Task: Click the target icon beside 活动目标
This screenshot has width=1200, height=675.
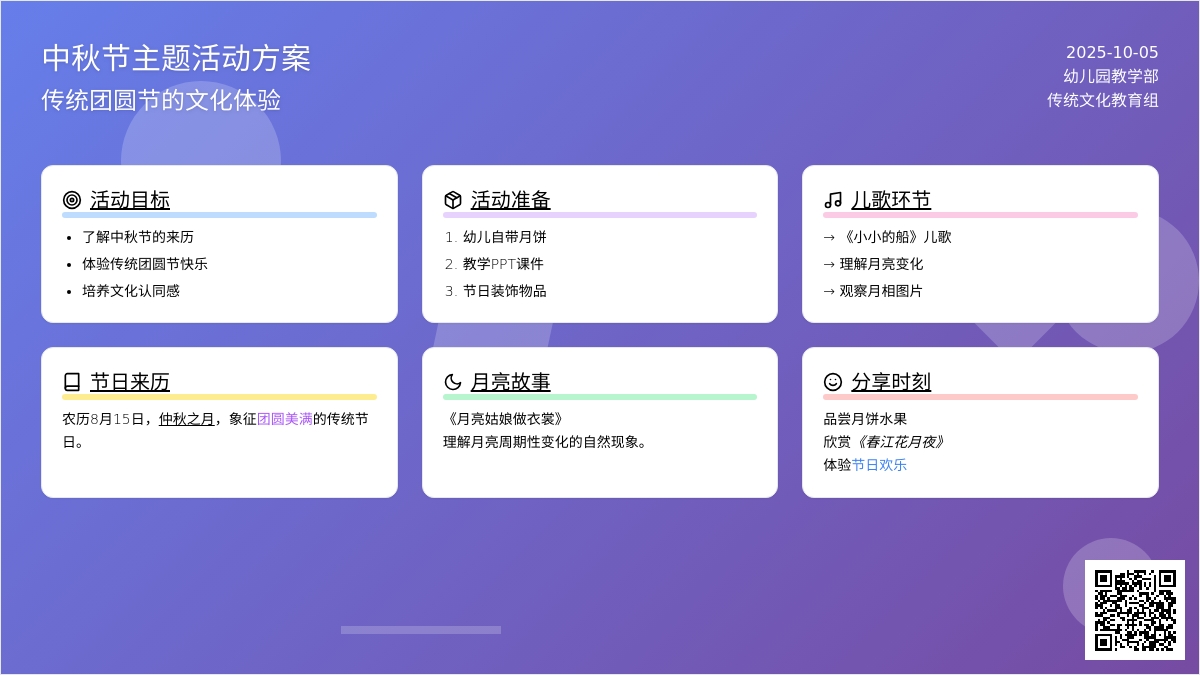Action: (72, 200)
